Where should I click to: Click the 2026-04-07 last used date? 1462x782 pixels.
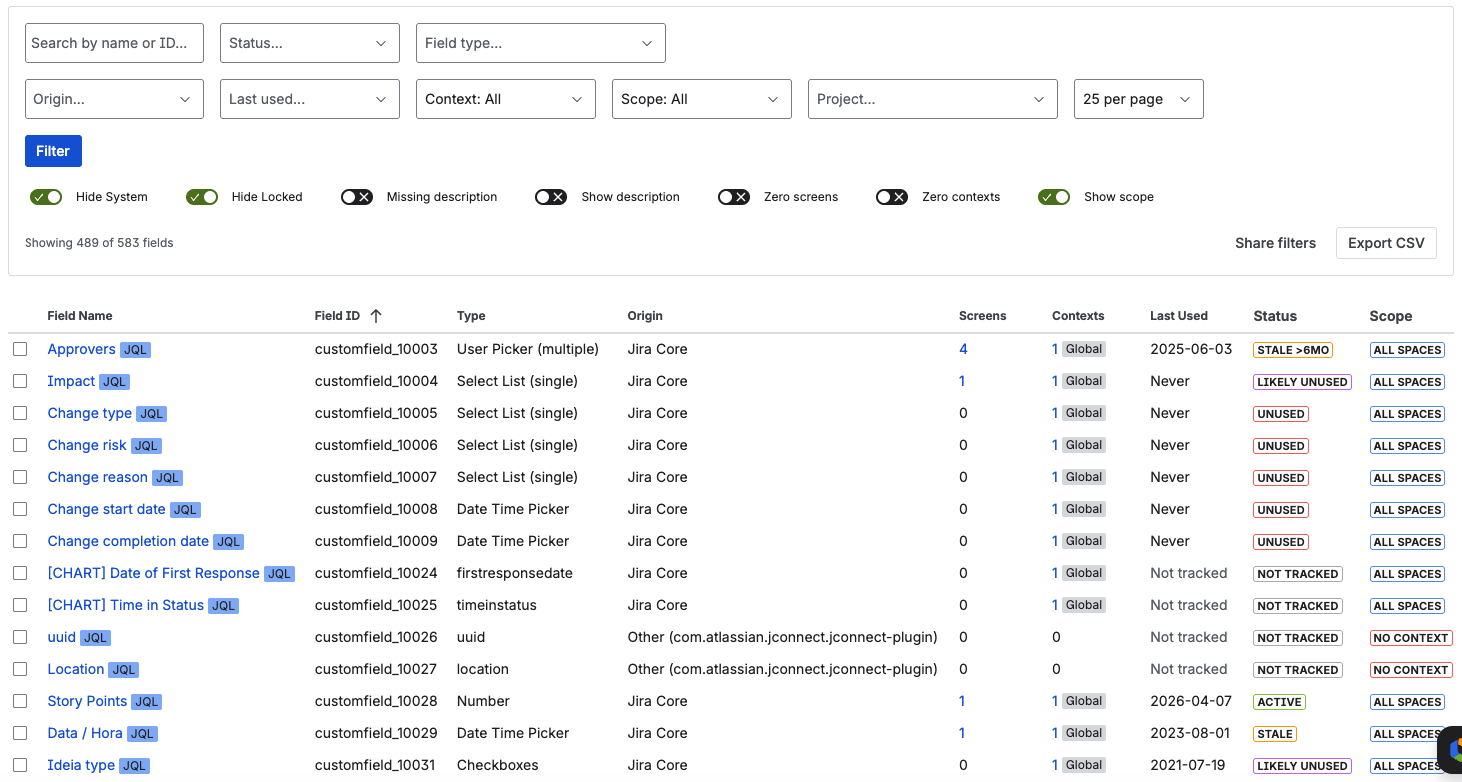[x=1191, y=701]
